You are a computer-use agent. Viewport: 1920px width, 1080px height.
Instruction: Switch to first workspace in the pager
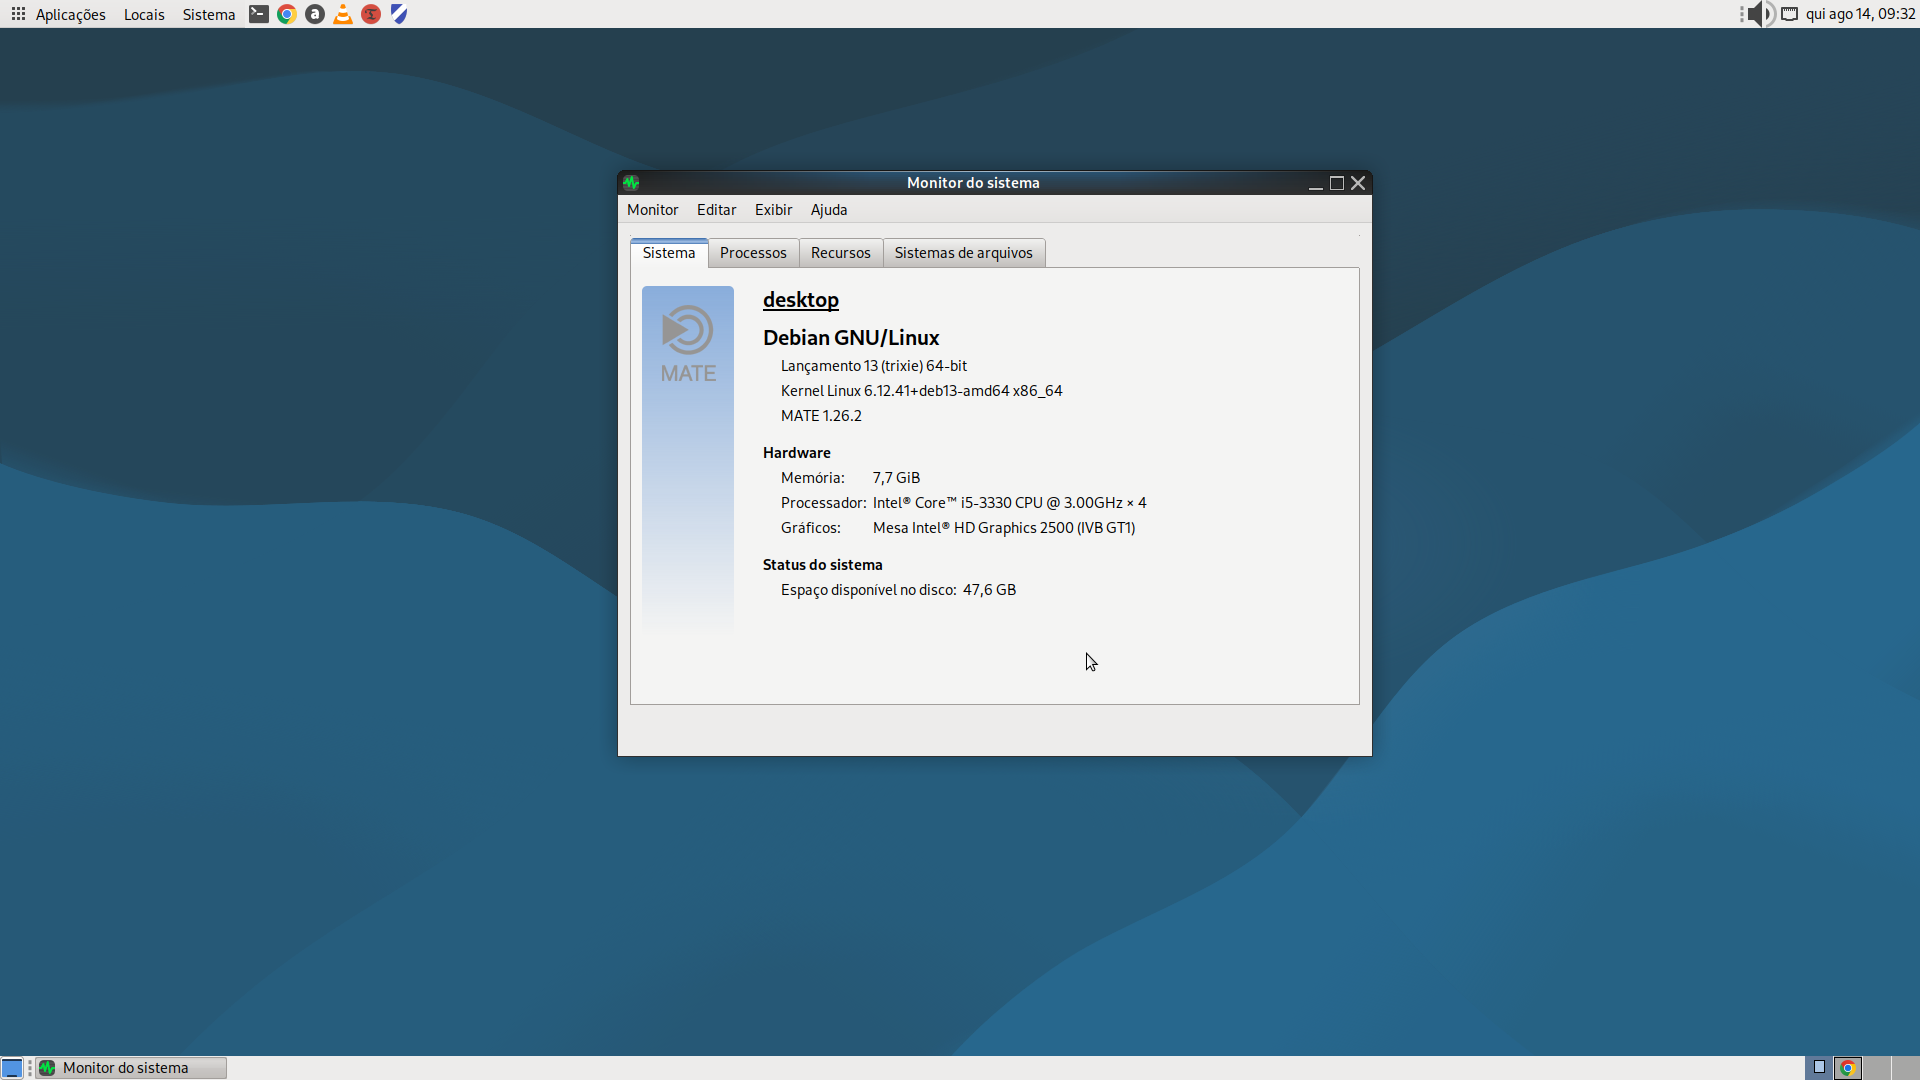click(x=1819, y=1068)
